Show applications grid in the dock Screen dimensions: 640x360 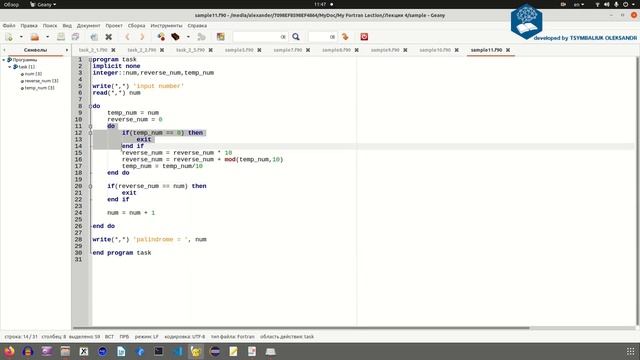click(x=631, y=351)
